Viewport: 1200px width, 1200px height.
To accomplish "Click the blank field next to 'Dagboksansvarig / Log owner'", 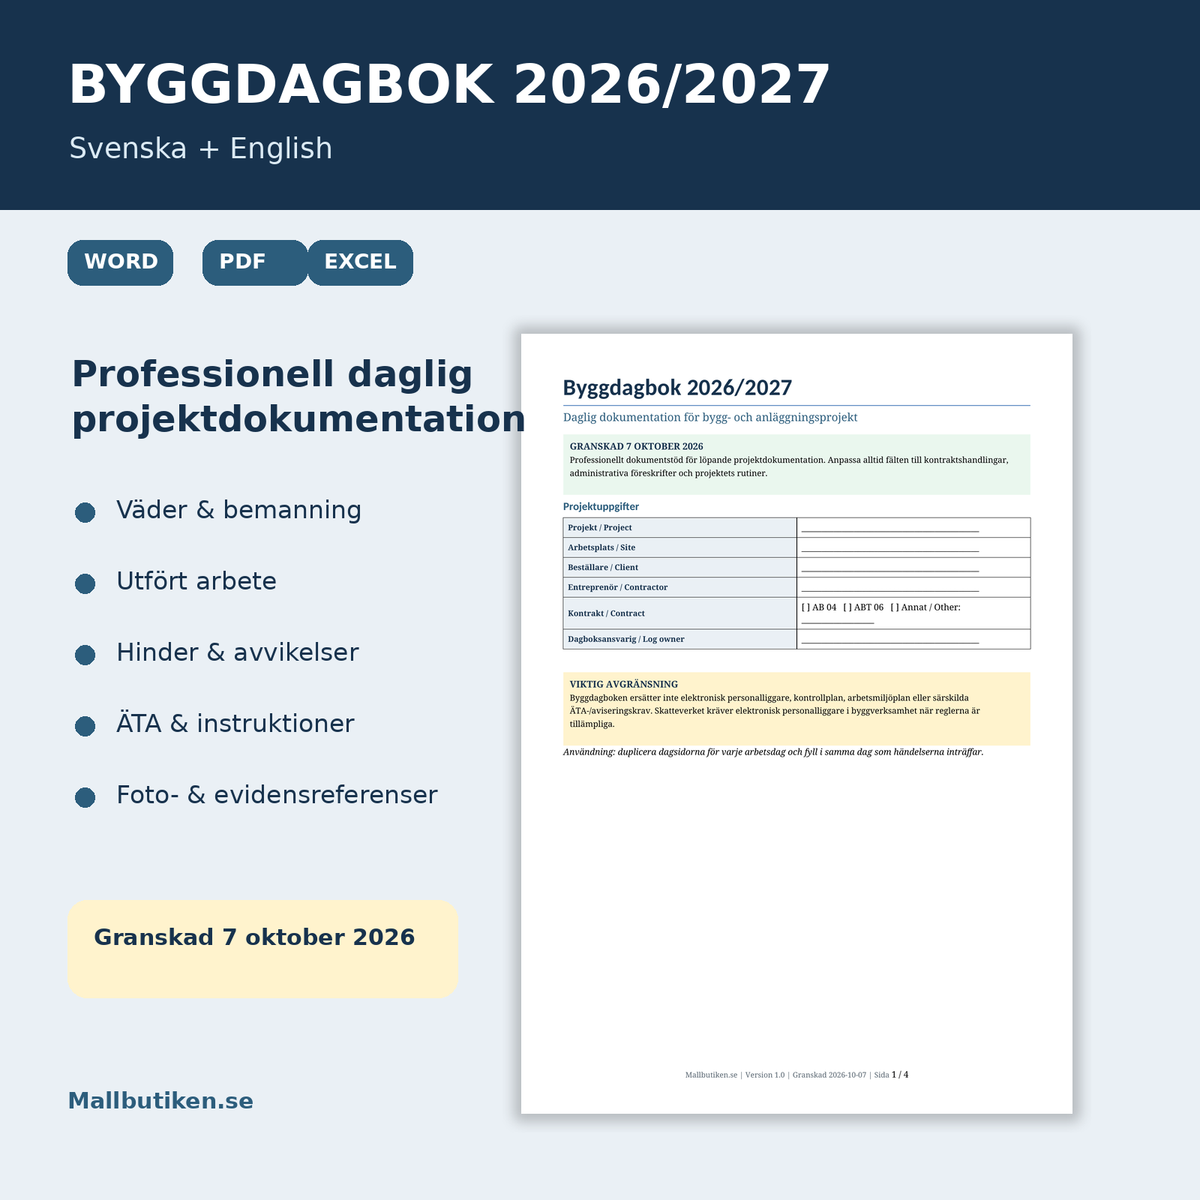I will [x=913, y=639].
